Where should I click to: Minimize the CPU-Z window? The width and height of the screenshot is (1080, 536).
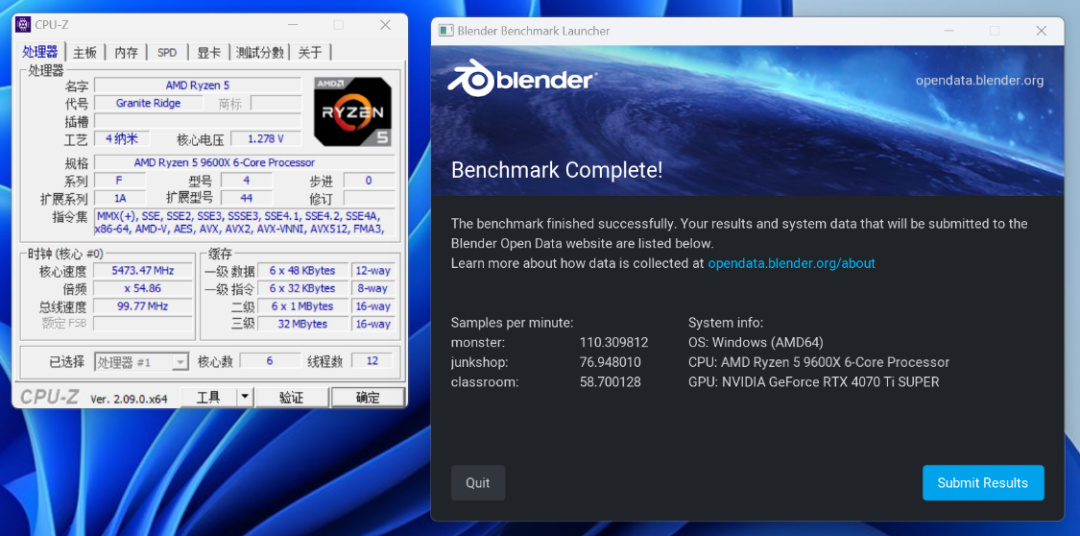tap(293, 25)
